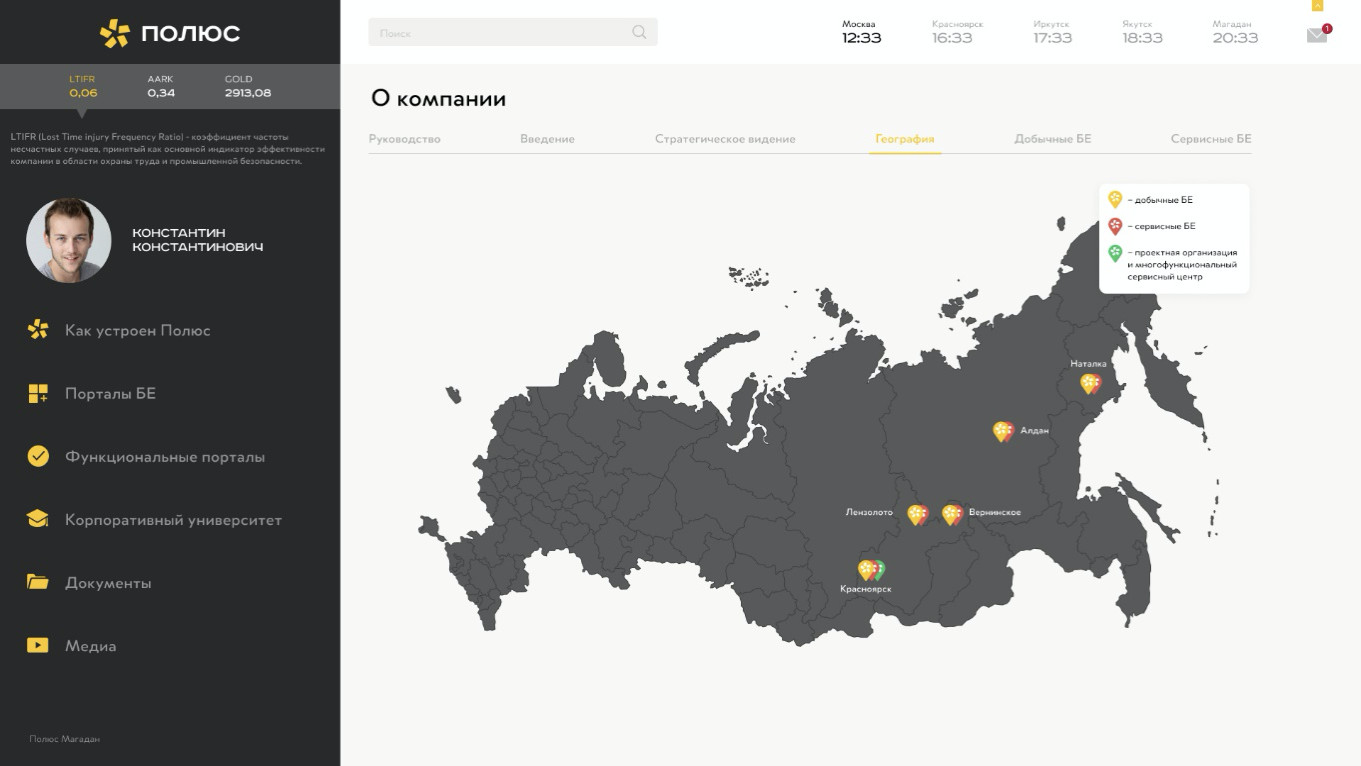1361x766 pixels.
Task: Click the Лензолото map label
Action: 869,512
